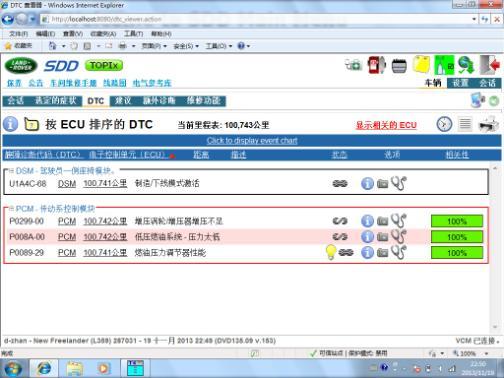Click the list view icon next to clock

pyautogui.click(x=465, y=124)
